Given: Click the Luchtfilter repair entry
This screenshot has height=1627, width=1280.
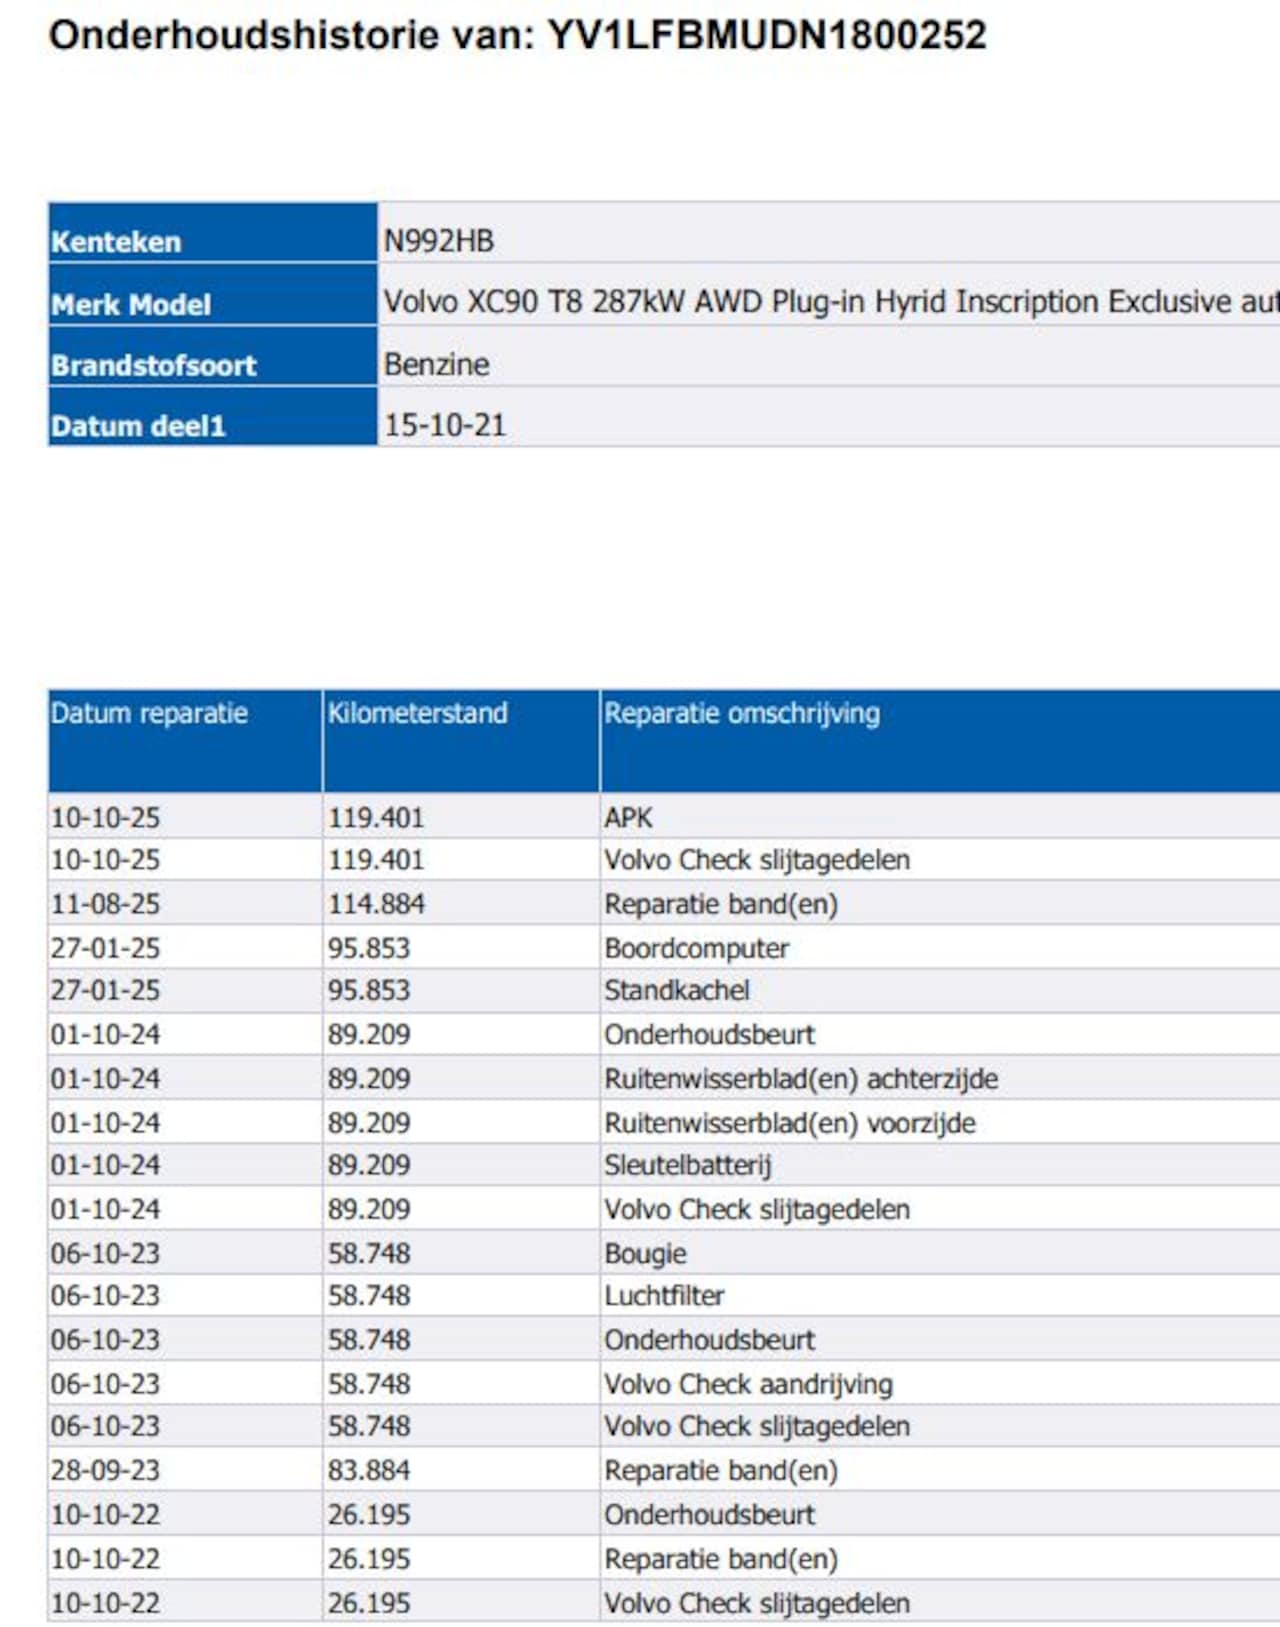Looking at the screenshot, I should [x=664, y=1296].
